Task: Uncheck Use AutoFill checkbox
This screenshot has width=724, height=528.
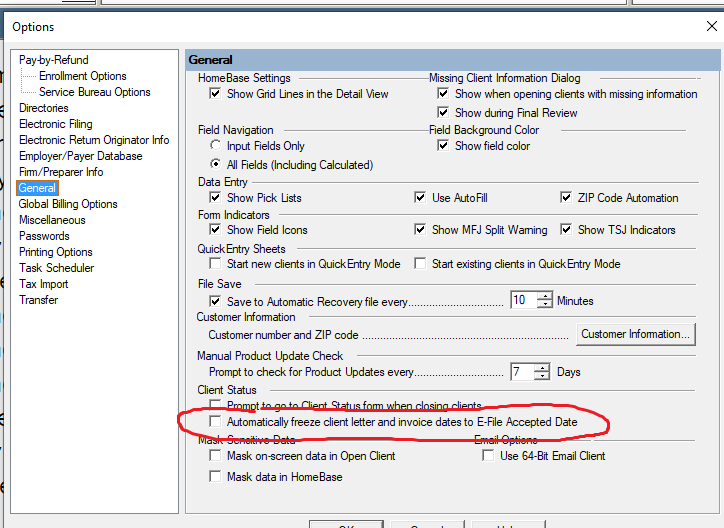Action: click(x=421, y=198)
